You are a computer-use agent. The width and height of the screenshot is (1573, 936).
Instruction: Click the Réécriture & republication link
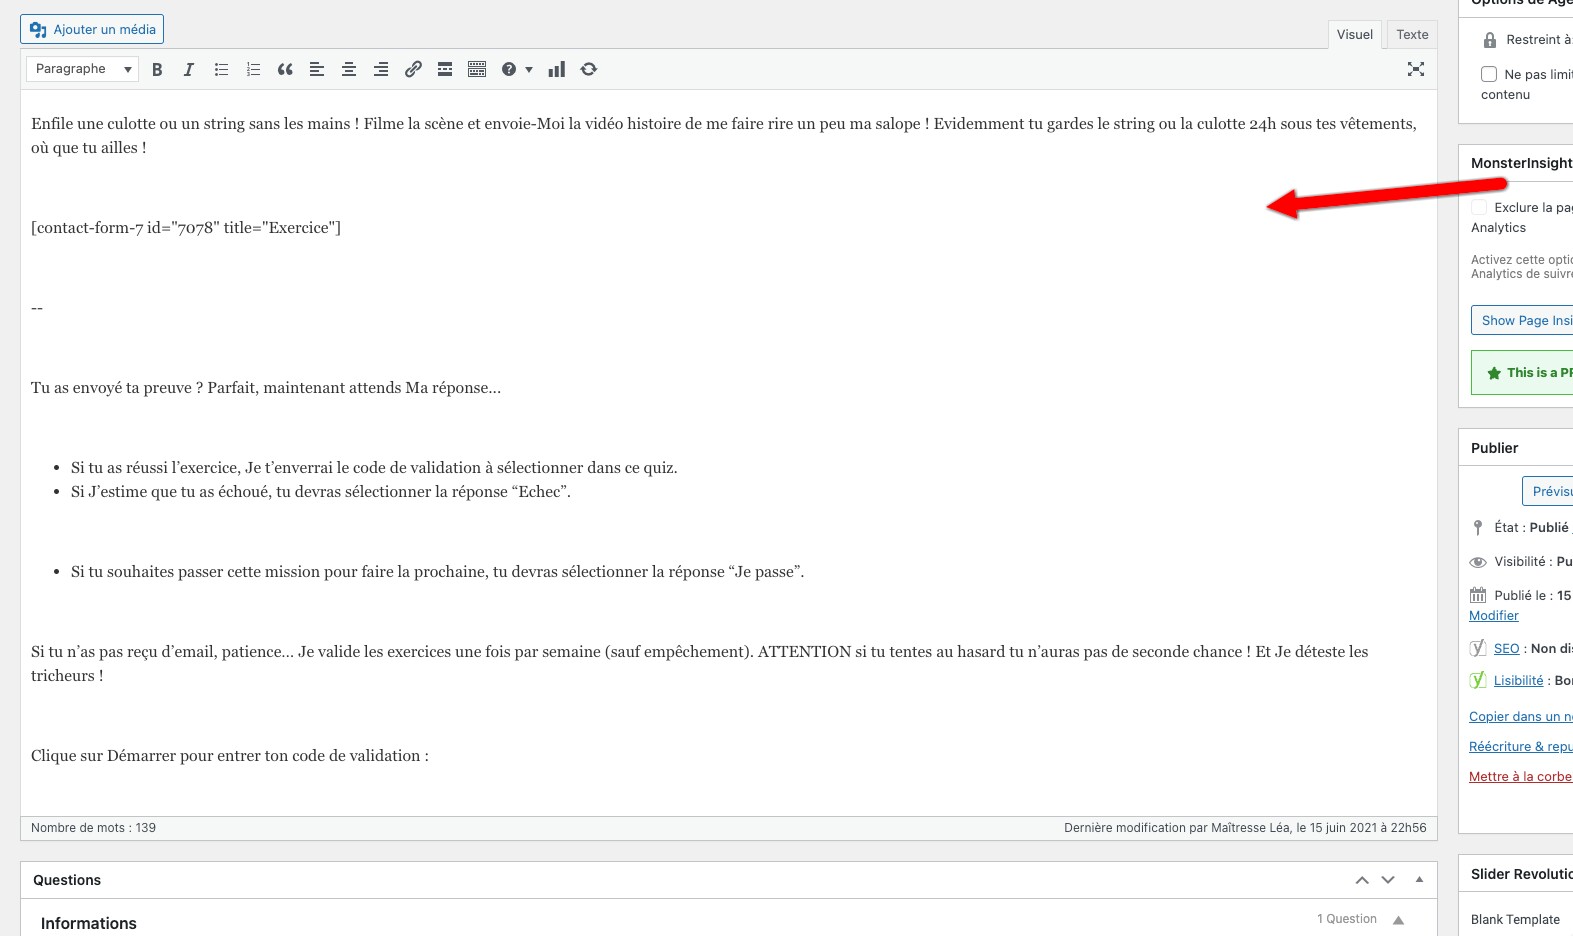(x=1520, y=747)
